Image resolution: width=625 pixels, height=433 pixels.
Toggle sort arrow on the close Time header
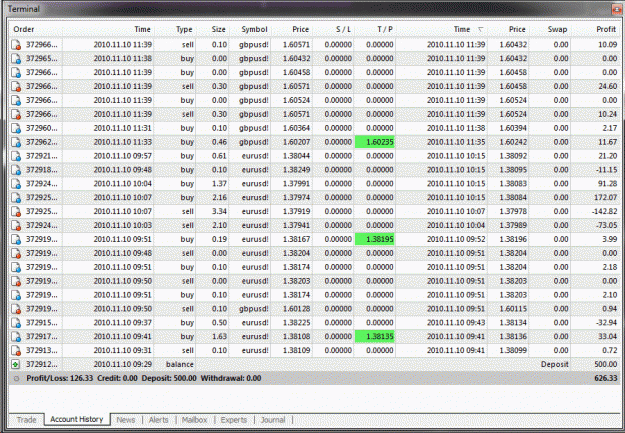[x=480, y=30]
